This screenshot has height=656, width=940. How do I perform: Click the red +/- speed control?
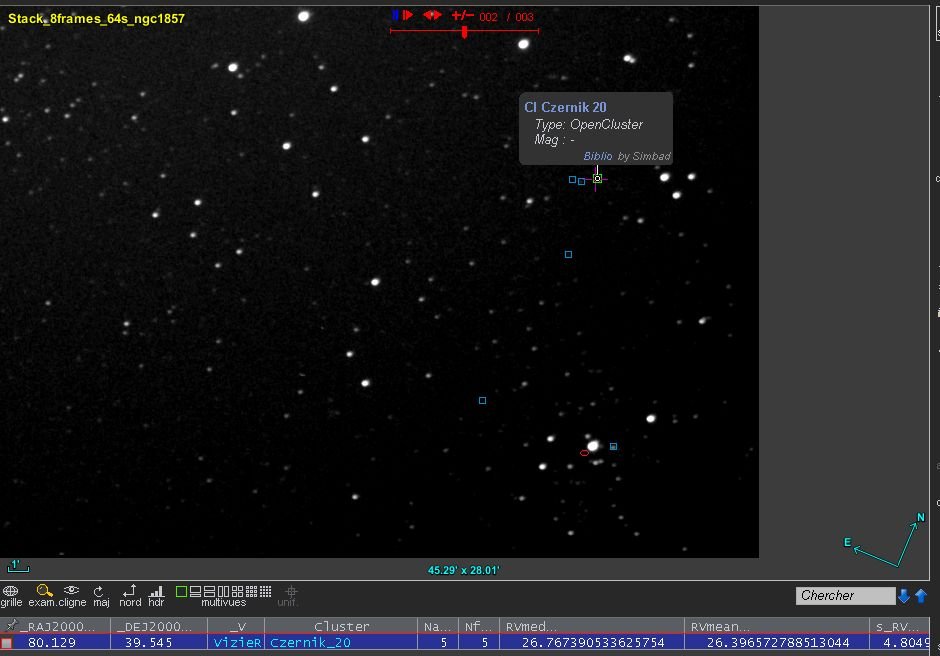[x=462, y=15]
